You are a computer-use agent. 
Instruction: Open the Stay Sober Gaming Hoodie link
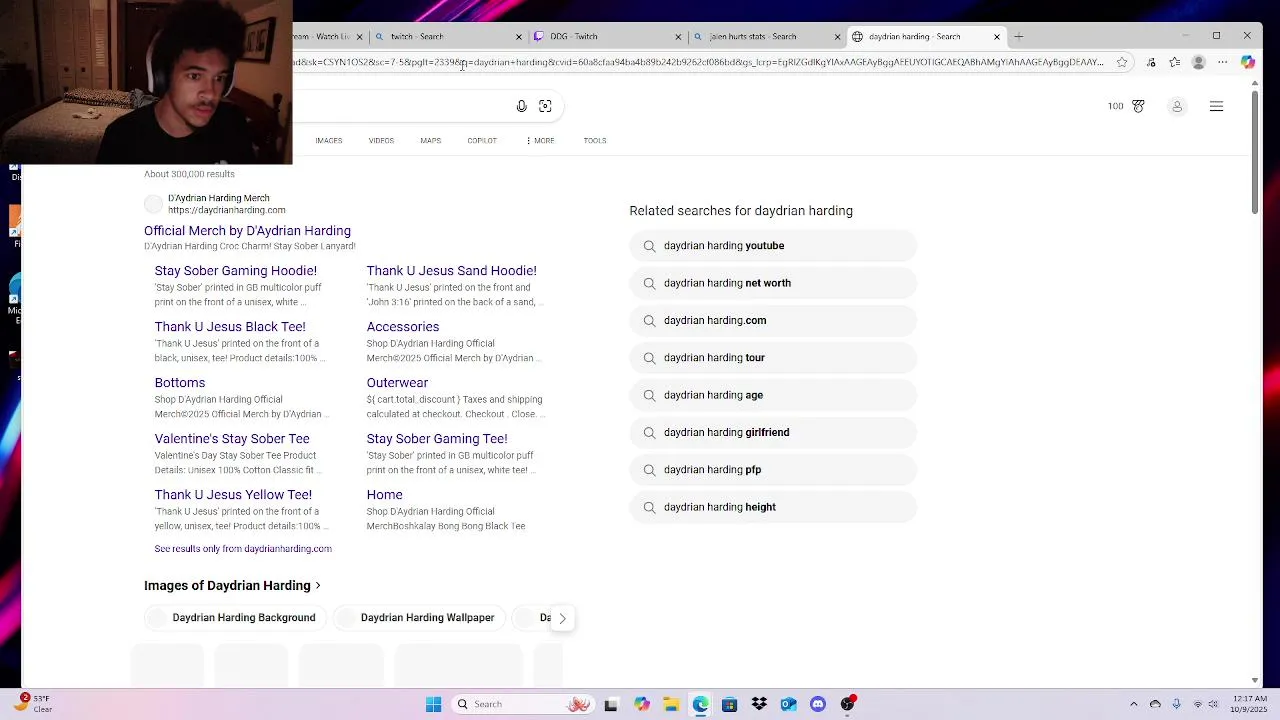click(x=235, y=271)
